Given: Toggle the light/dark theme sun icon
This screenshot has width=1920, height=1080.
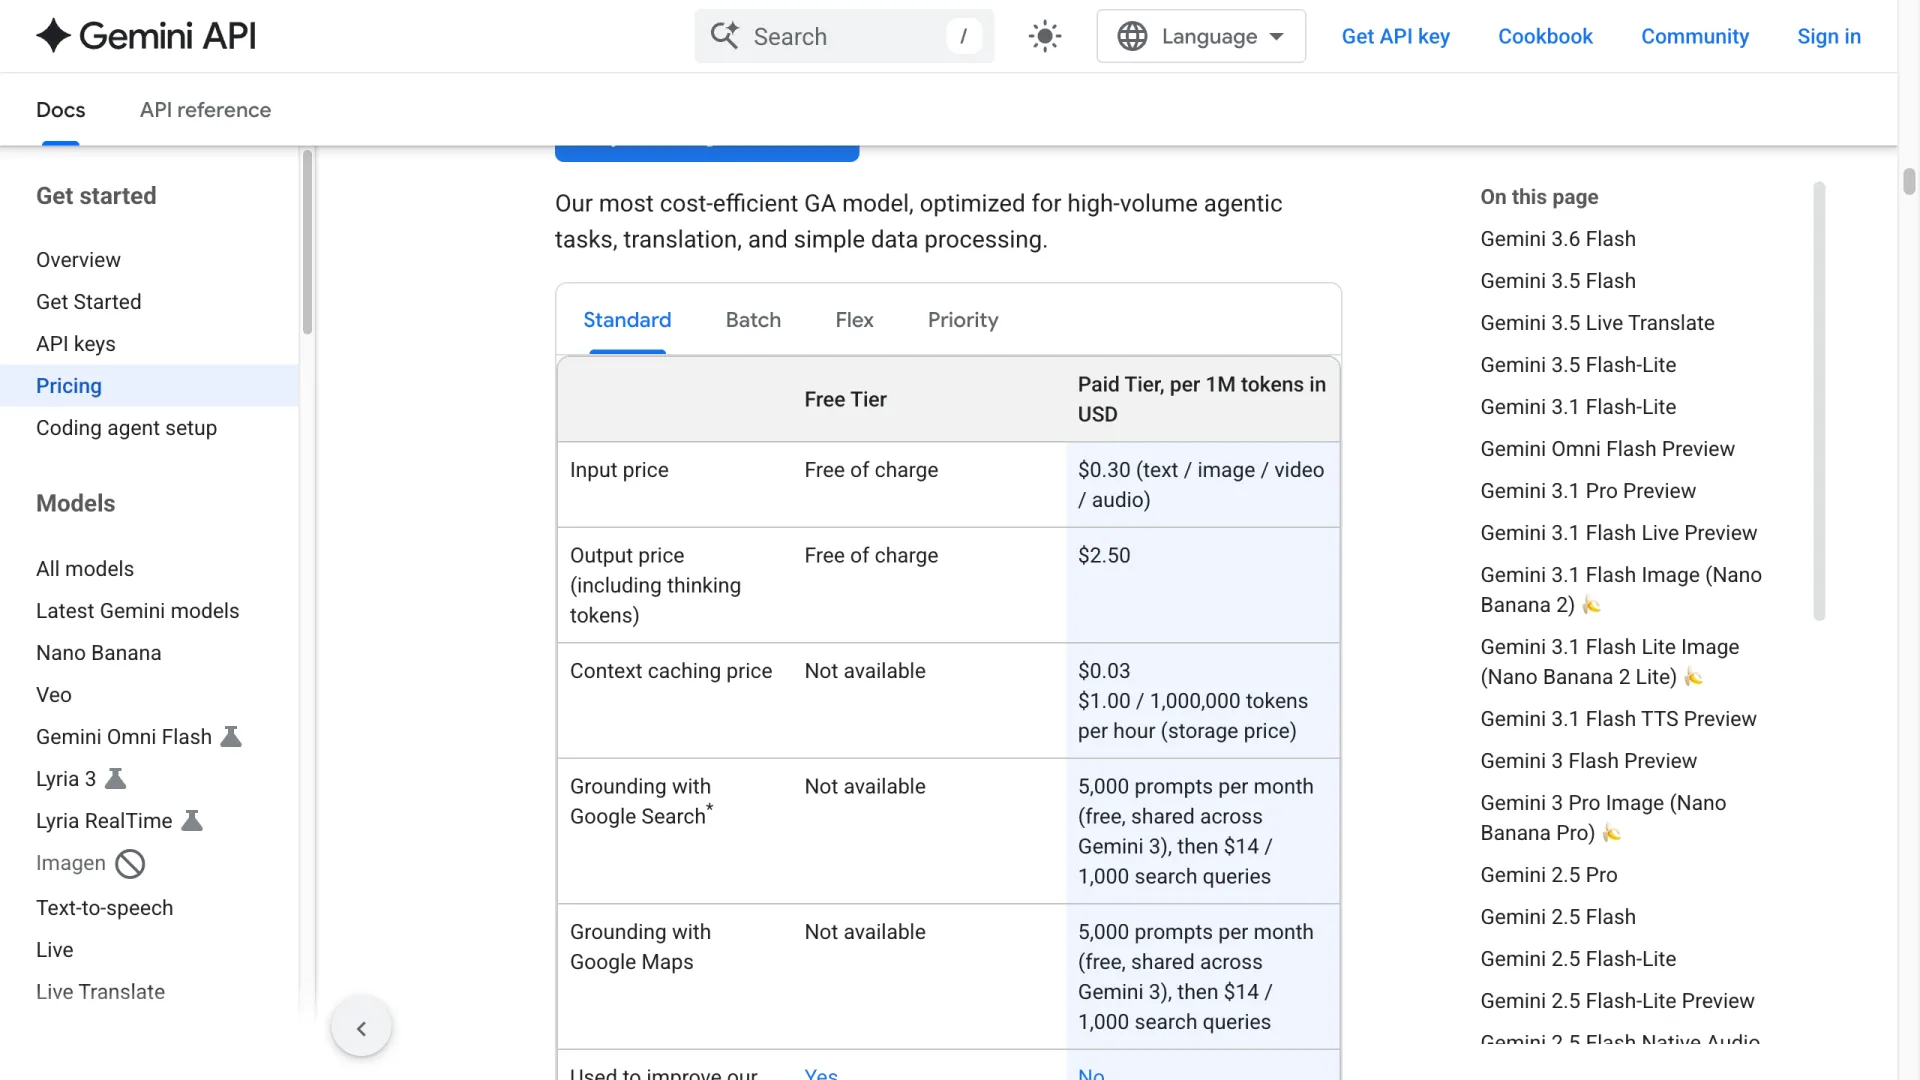Looking at the screenshot, I should pyautogui.click(x=1045, y=36).
